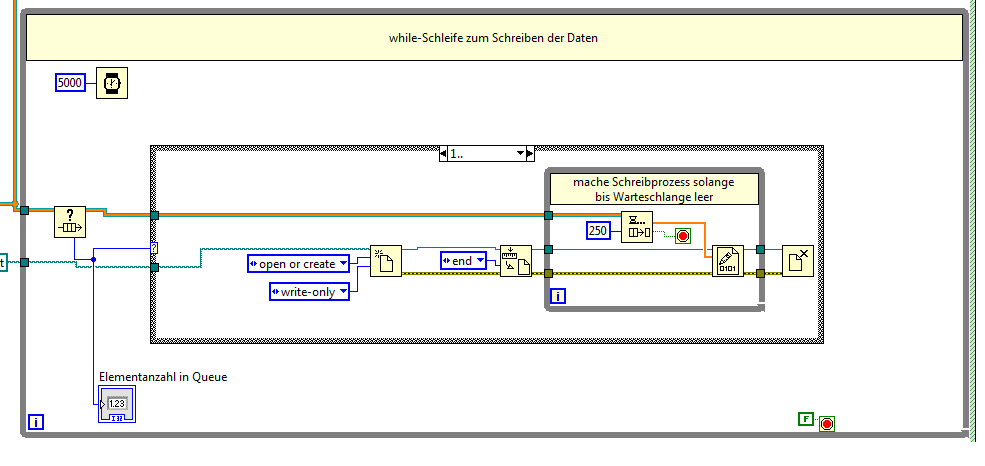Screen dimensions: 985x466
Task: Click inner loop stop condition terminal
Action: pos(682,237)
